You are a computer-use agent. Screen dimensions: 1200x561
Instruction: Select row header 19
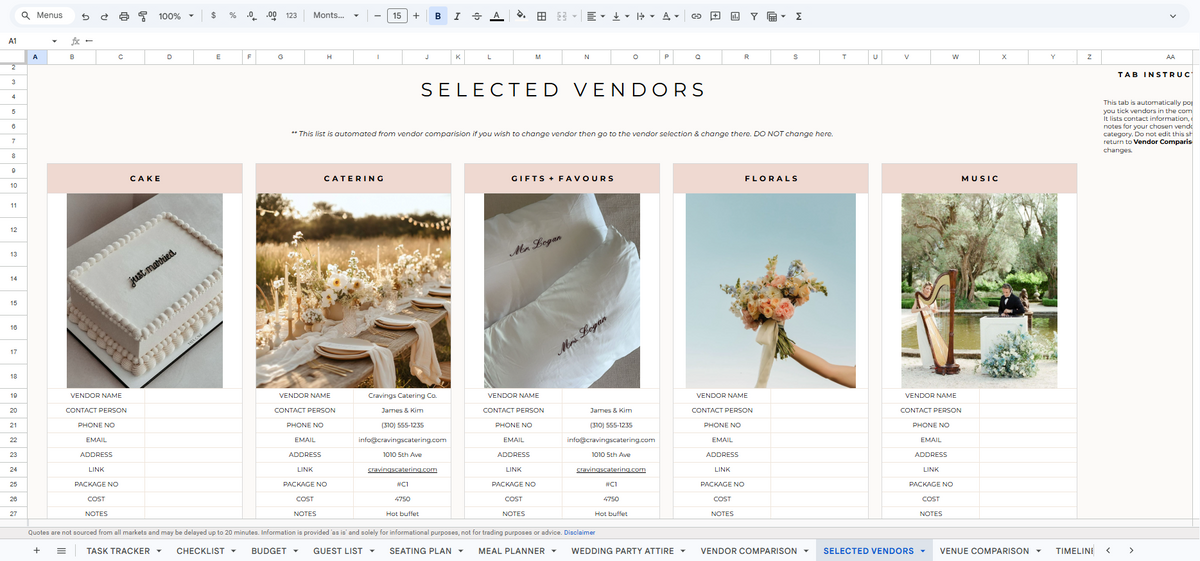click(x=14, y=396)
